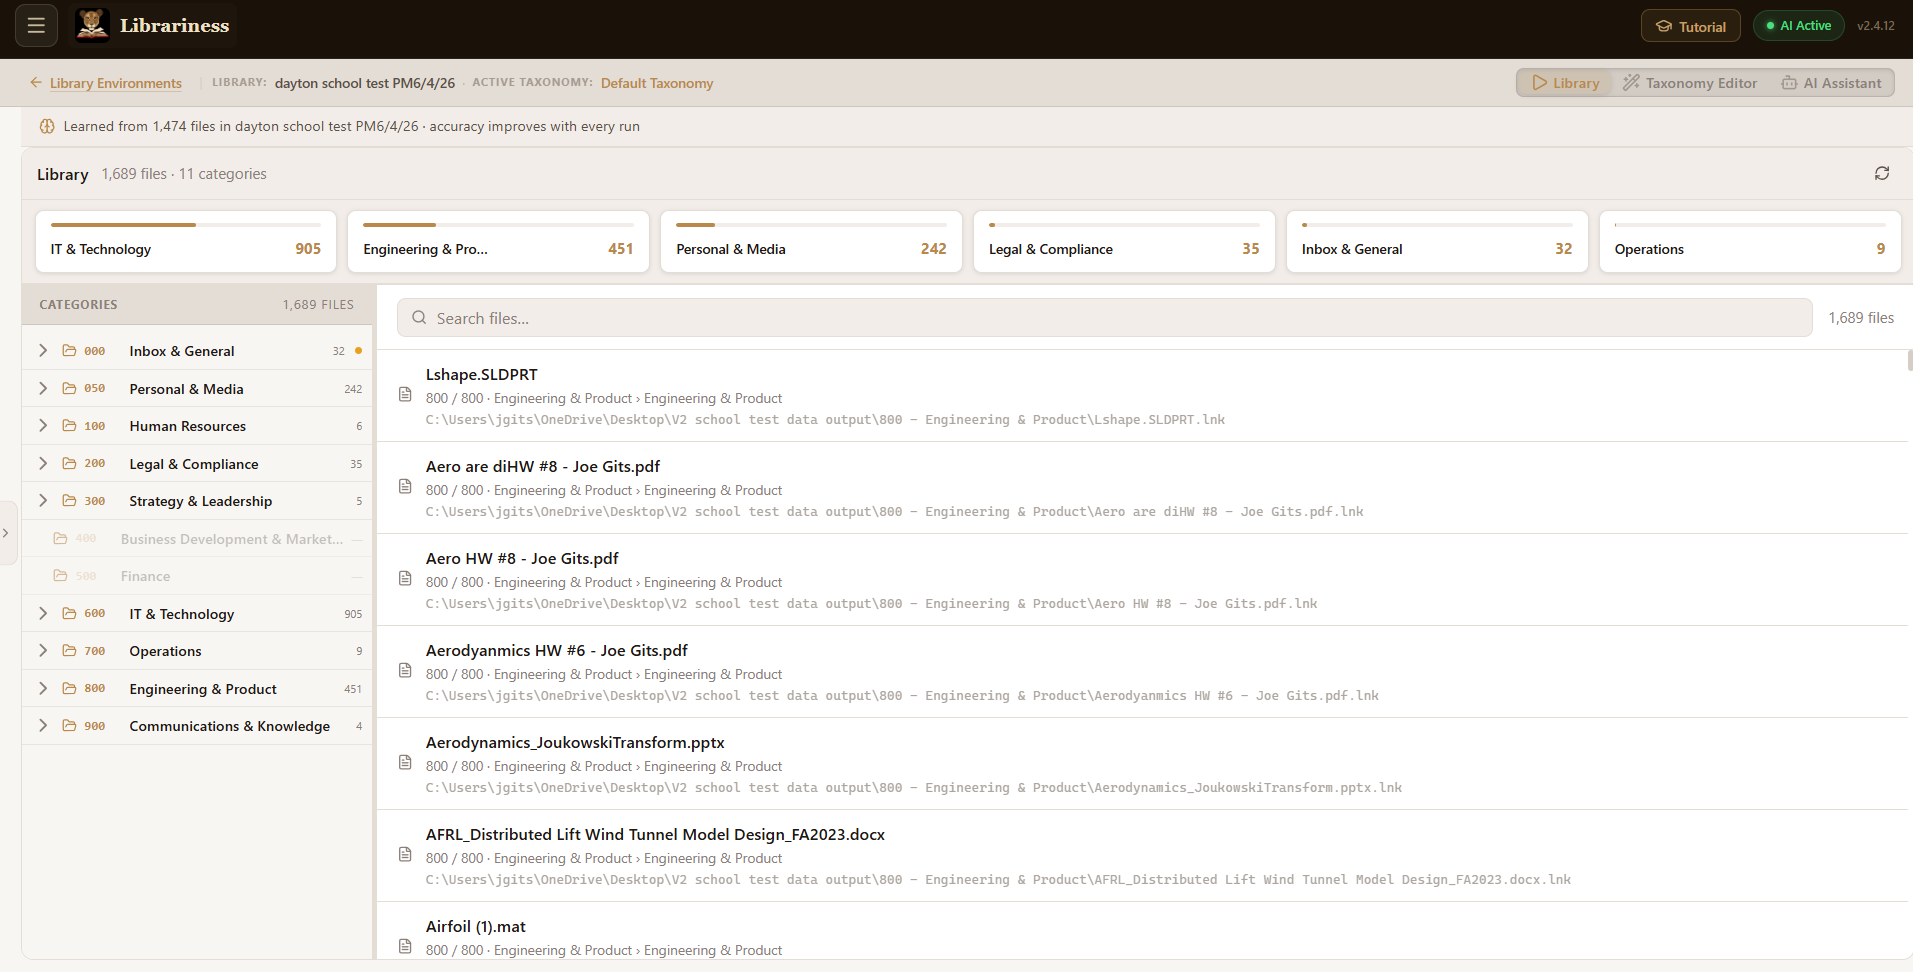Click the folder icon for Strategy & Leadership
Image resolution: width=1913 pixels, height=972 pixels.
pos(69,501)
